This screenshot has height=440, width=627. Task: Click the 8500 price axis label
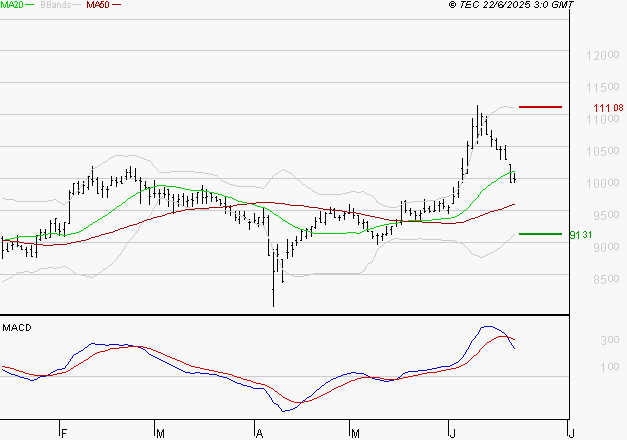(x=606, y=279)
